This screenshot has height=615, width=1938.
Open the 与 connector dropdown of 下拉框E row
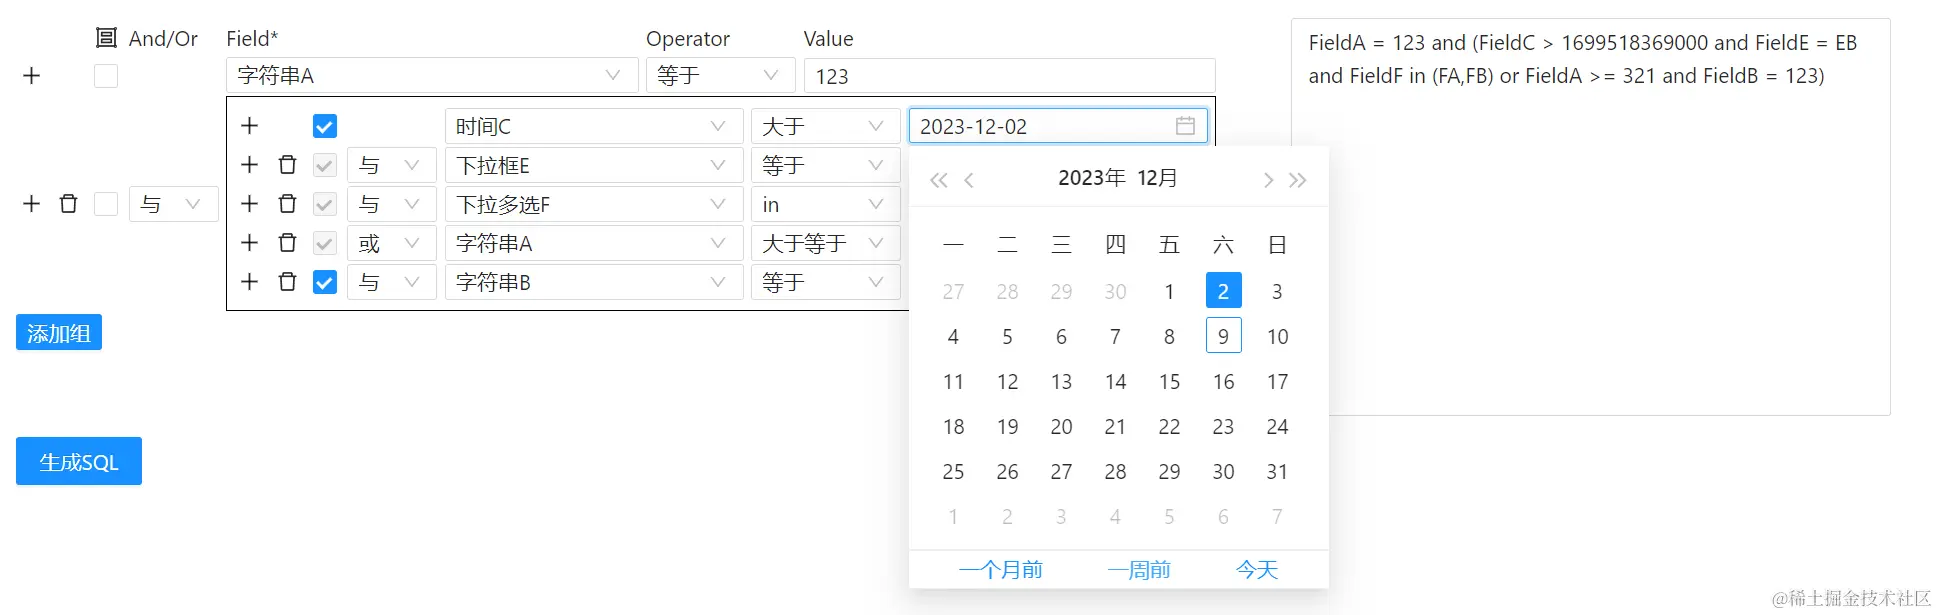coord(391,165)
